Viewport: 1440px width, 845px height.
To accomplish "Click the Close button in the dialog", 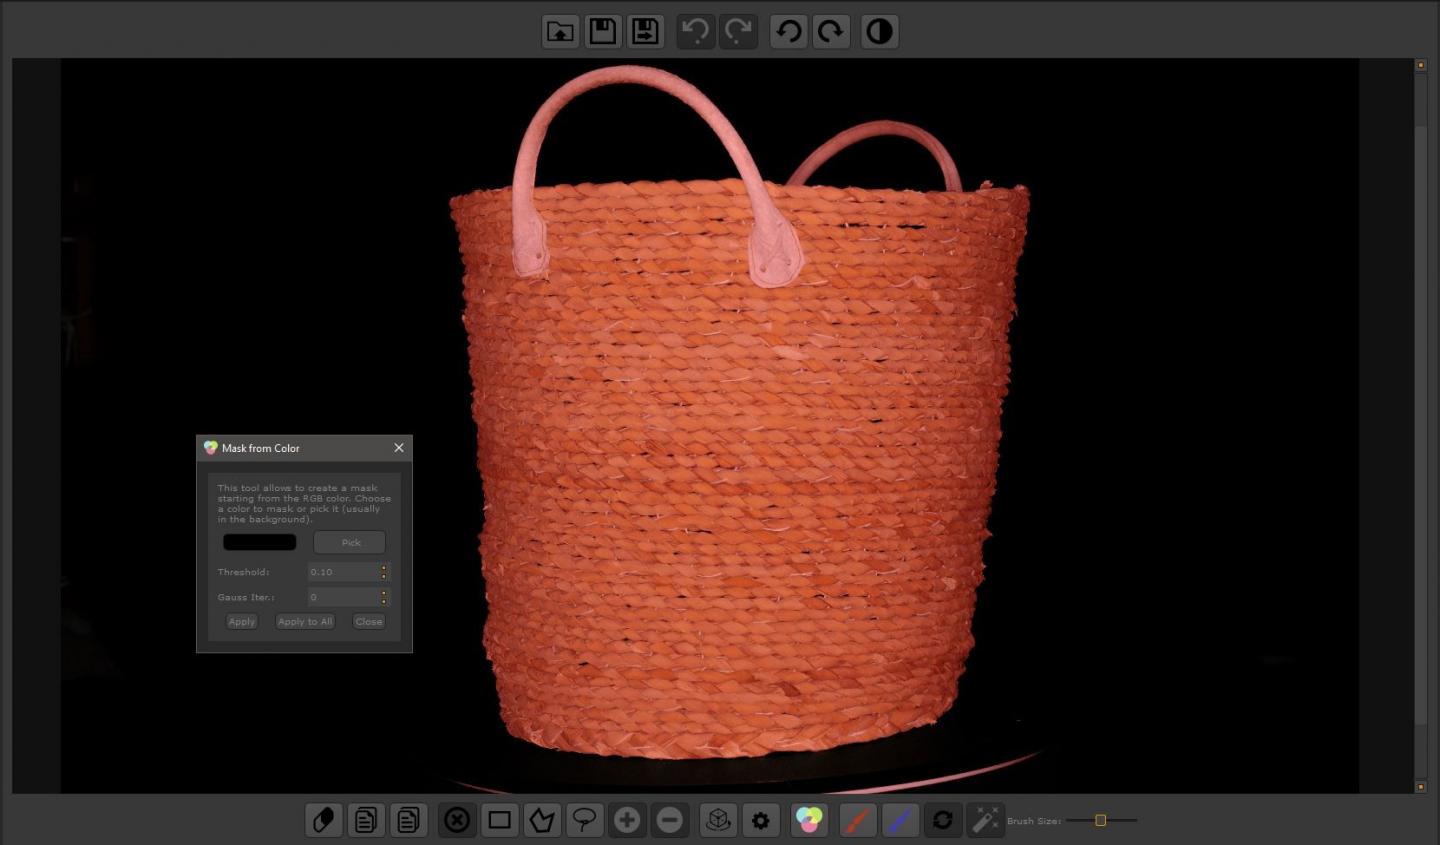I will 369,621.
